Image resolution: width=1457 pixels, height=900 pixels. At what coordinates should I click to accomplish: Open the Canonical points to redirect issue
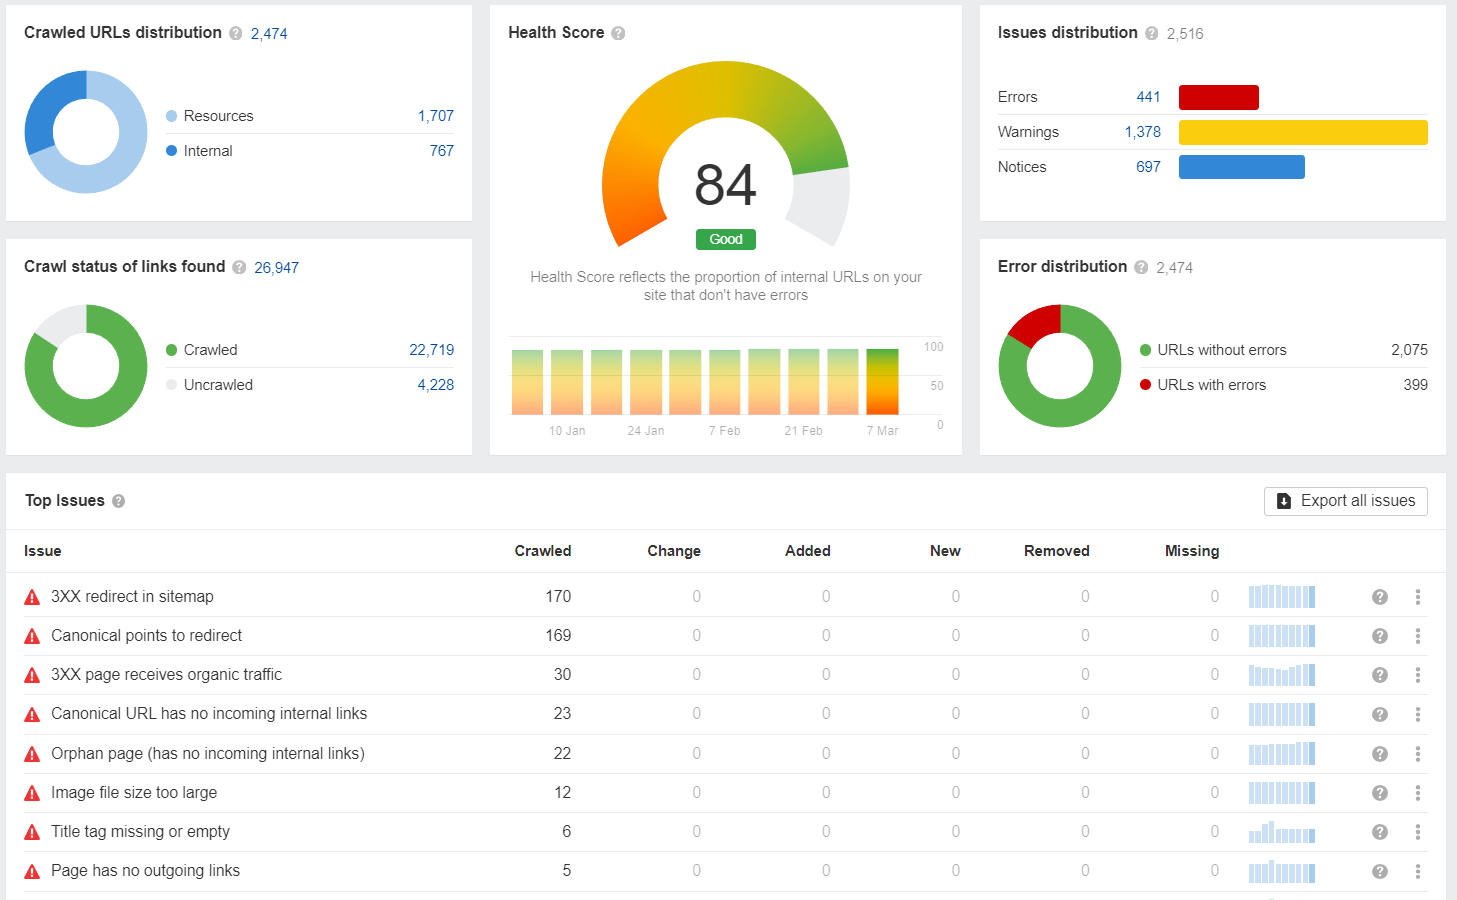(x=147, y=636)
